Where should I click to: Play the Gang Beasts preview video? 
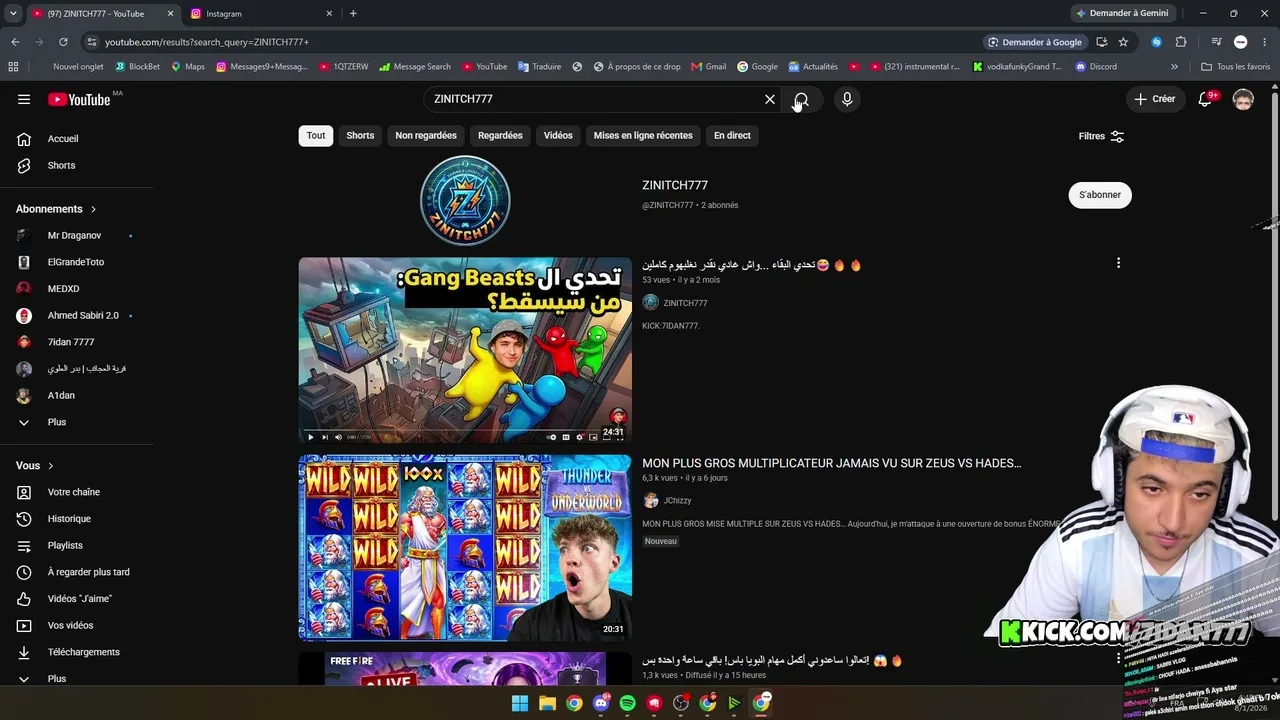310,437
